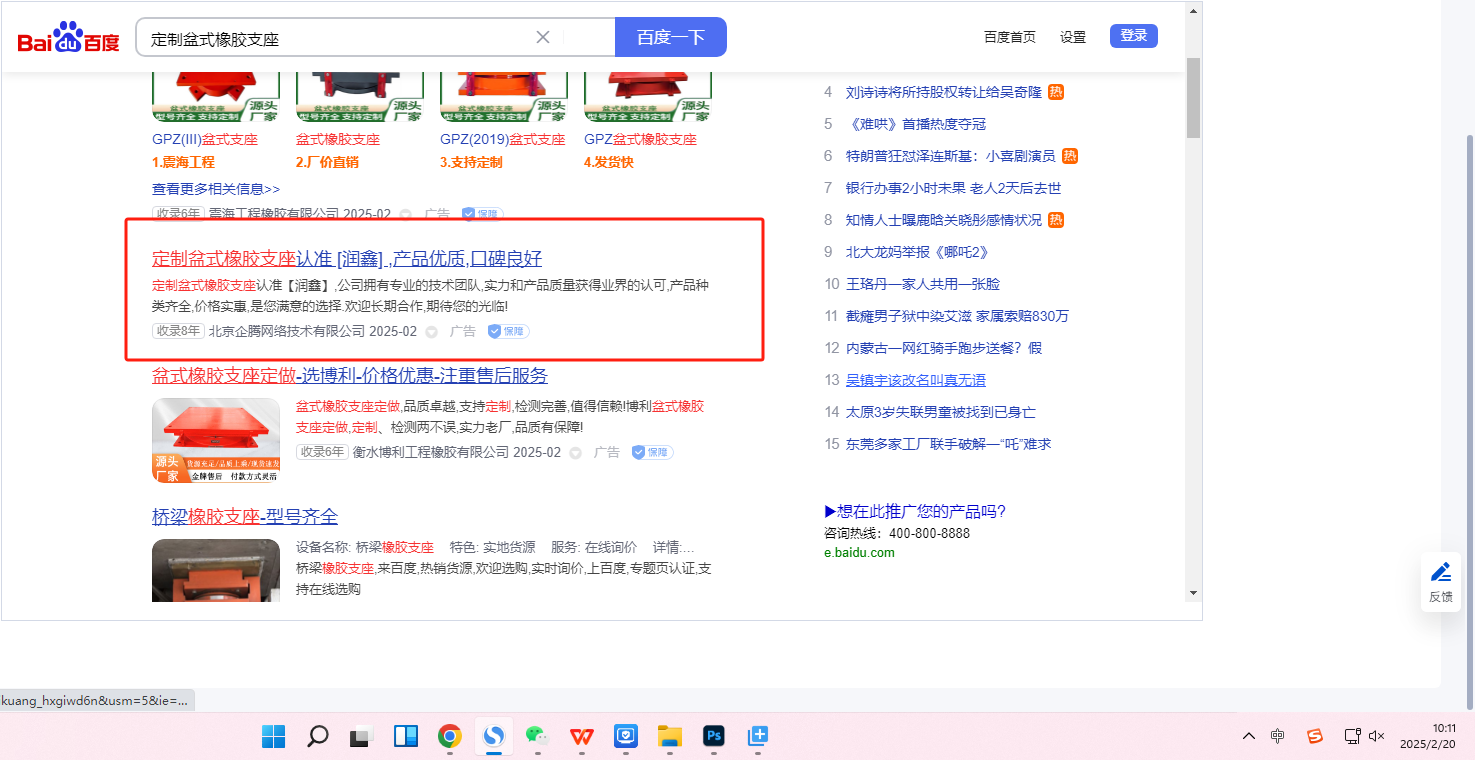Expand the hidden system tray icons chevron
The image size is (1475, 760).
[1249, 736]
